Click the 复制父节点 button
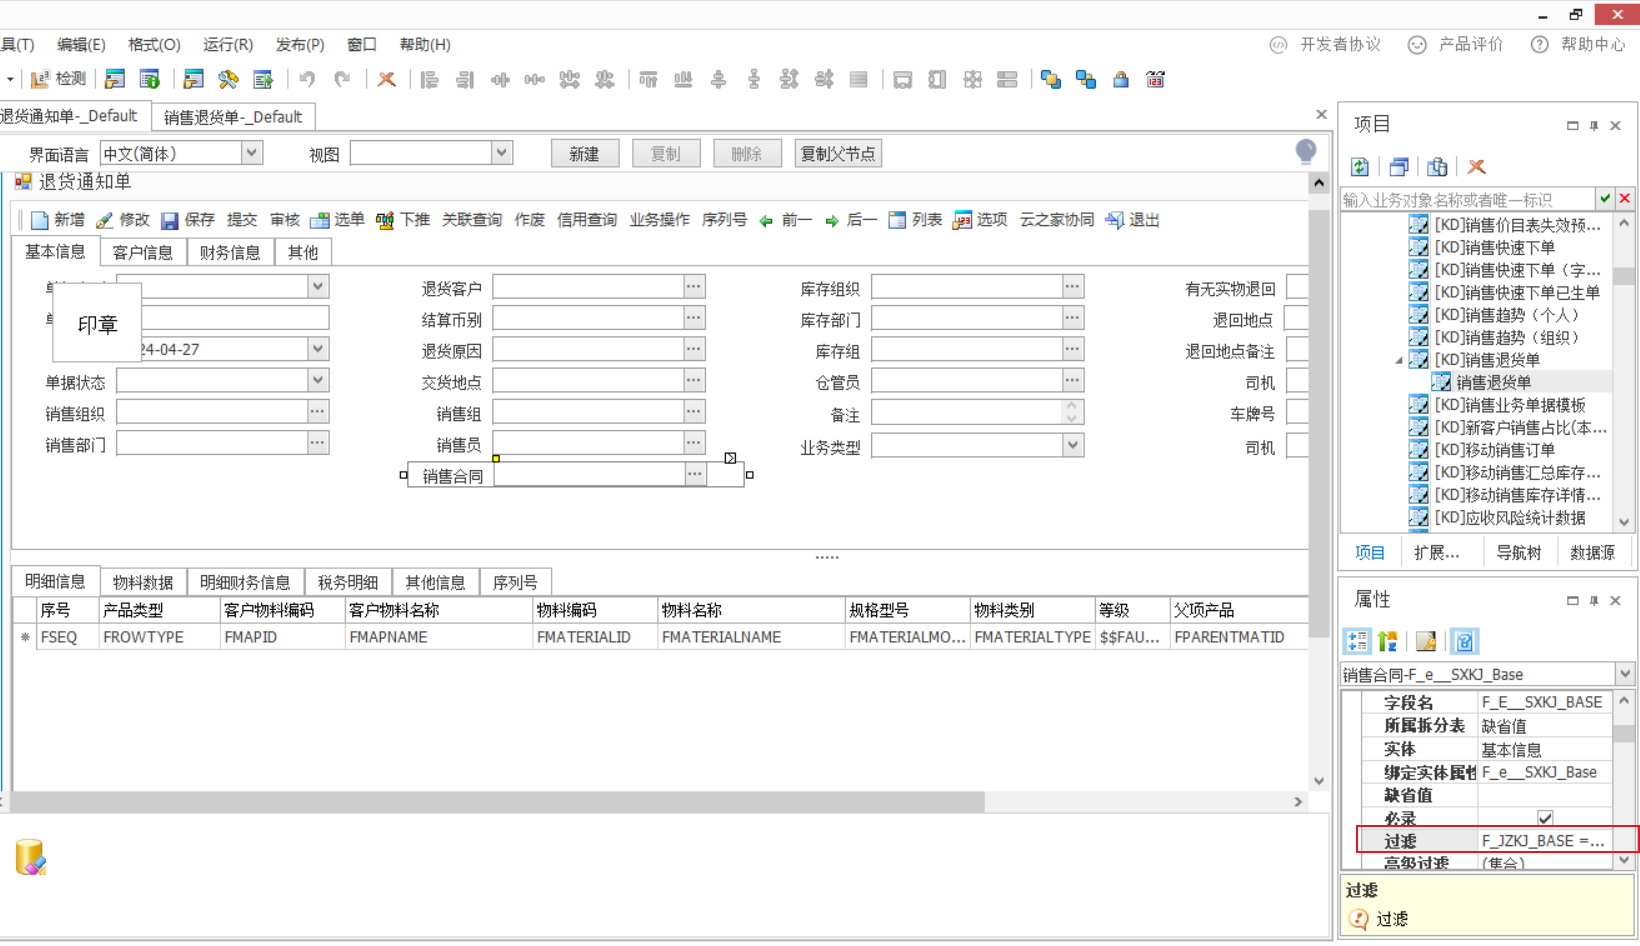1640x946 pixels. coord(838,153)
